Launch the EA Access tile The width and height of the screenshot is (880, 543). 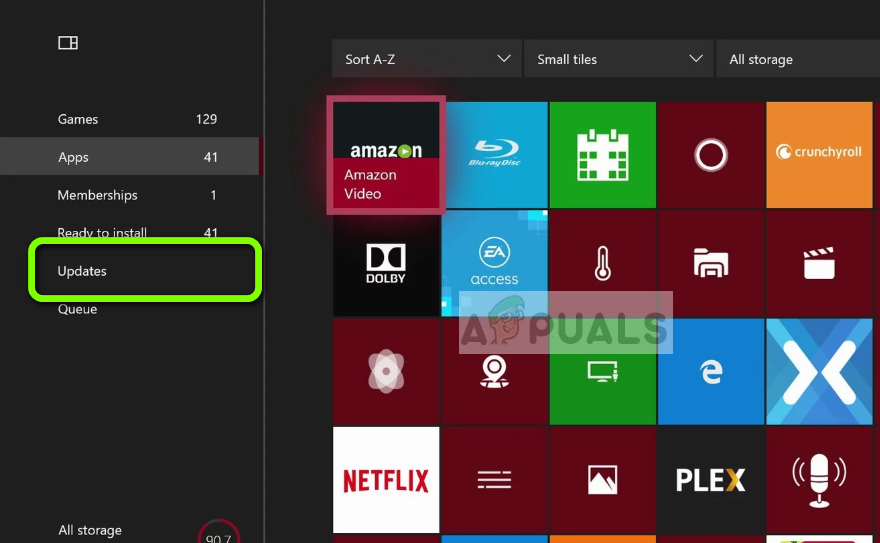pos(494,263)
